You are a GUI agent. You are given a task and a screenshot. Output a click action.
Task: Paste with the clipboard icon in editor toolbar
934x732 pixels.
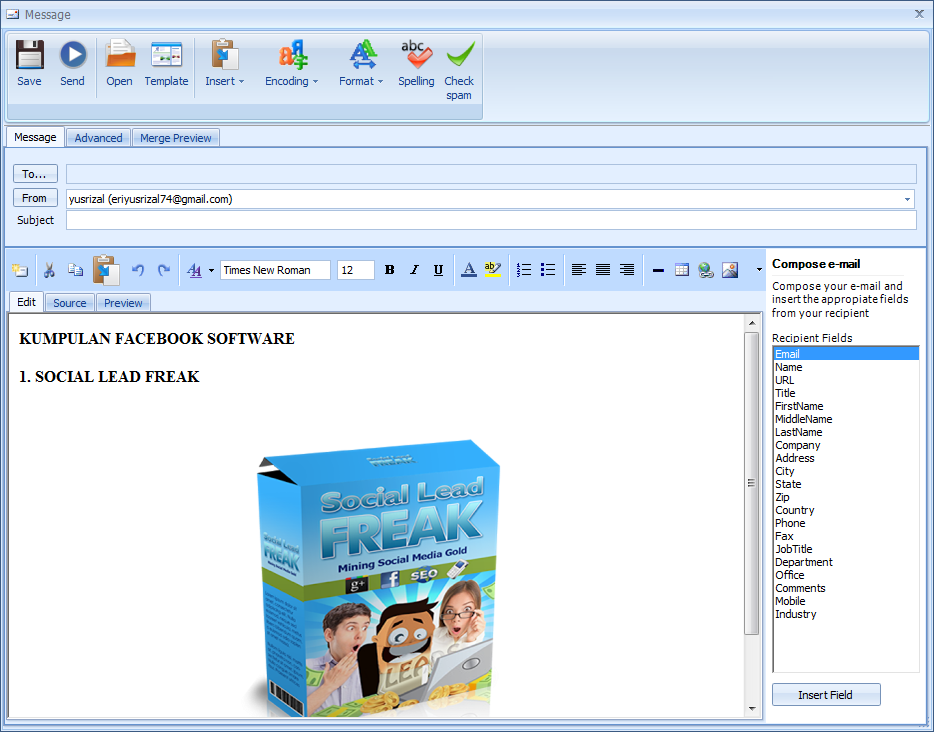tap(106, 270)
